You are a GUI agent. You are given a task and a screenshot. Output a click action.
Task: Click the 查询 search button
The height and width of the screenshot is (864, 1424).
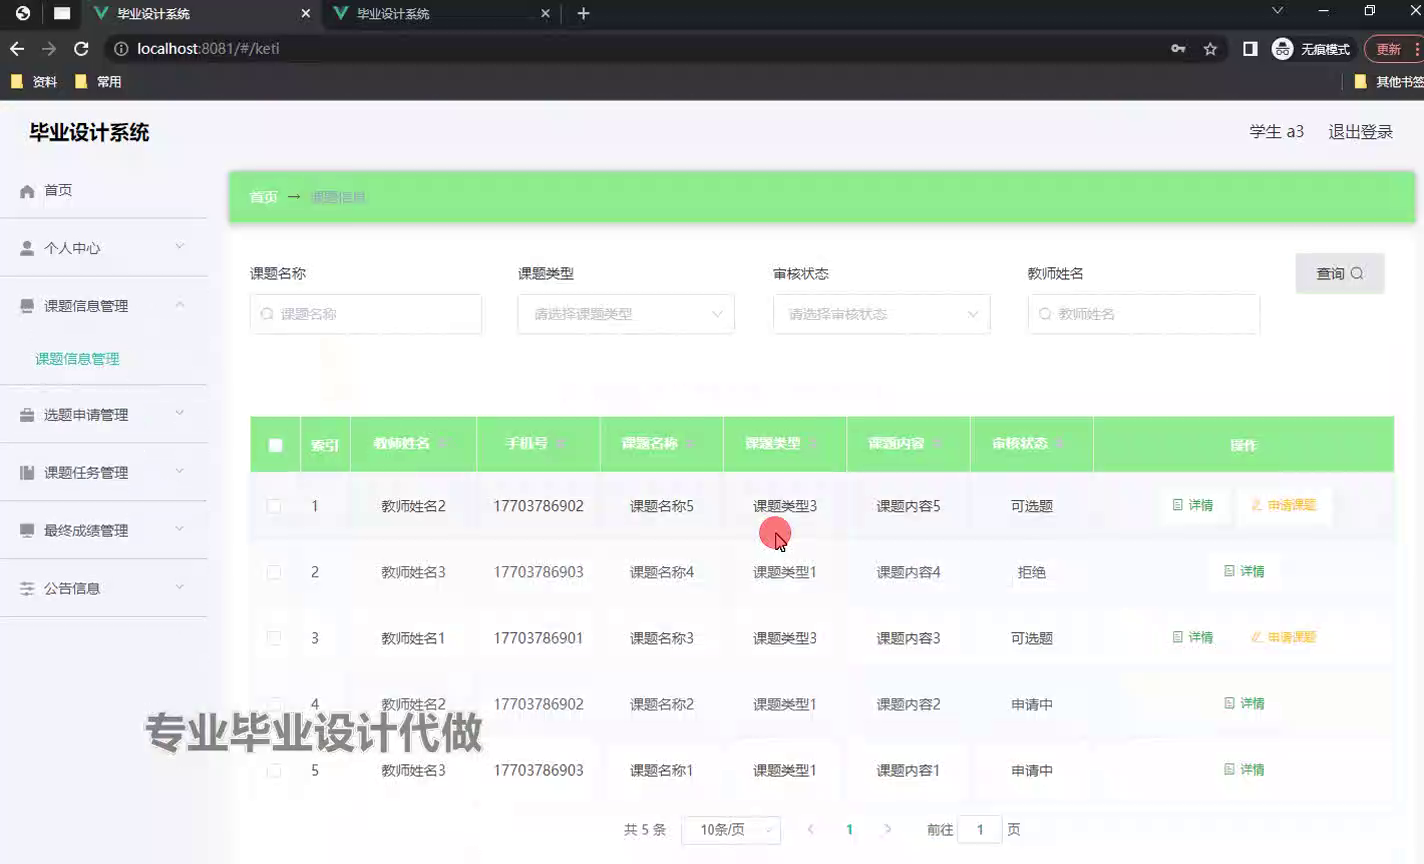1339,273
